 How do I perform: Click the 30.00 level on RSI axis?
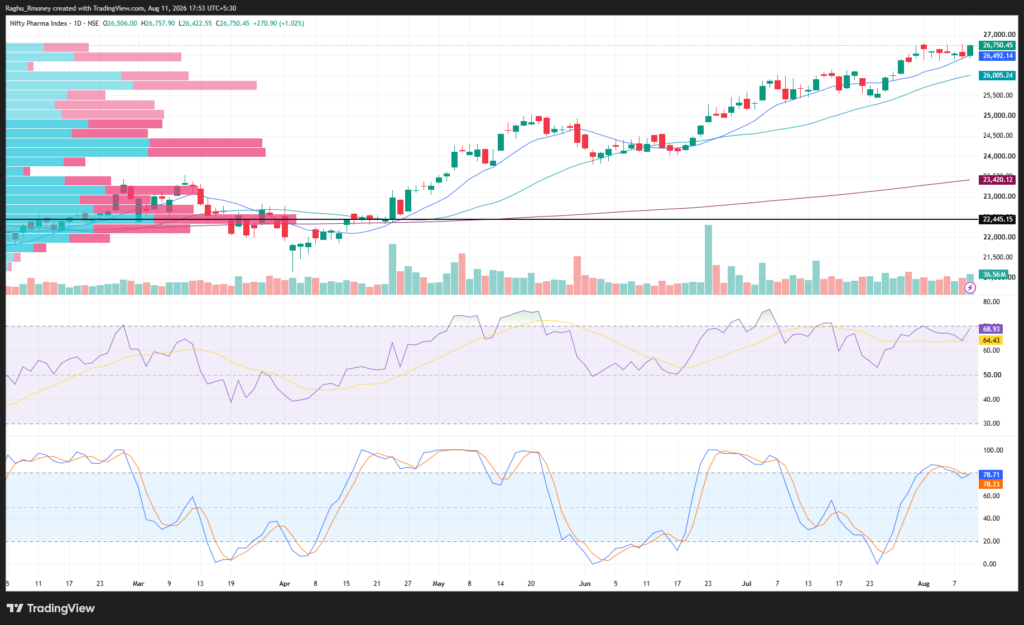pyautogui.click(x=991, y=423)
